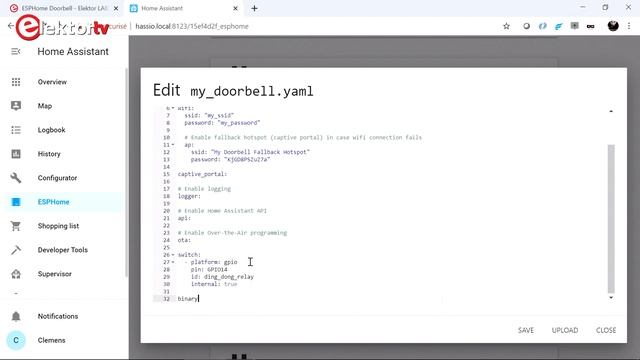Open the ESPHome chip icon

tap(16, 202)
